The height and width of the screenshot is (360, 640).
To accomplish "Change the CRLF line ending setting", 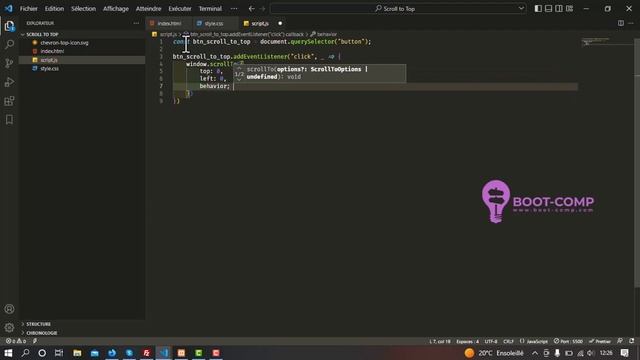I will click(x=508, y=341).
